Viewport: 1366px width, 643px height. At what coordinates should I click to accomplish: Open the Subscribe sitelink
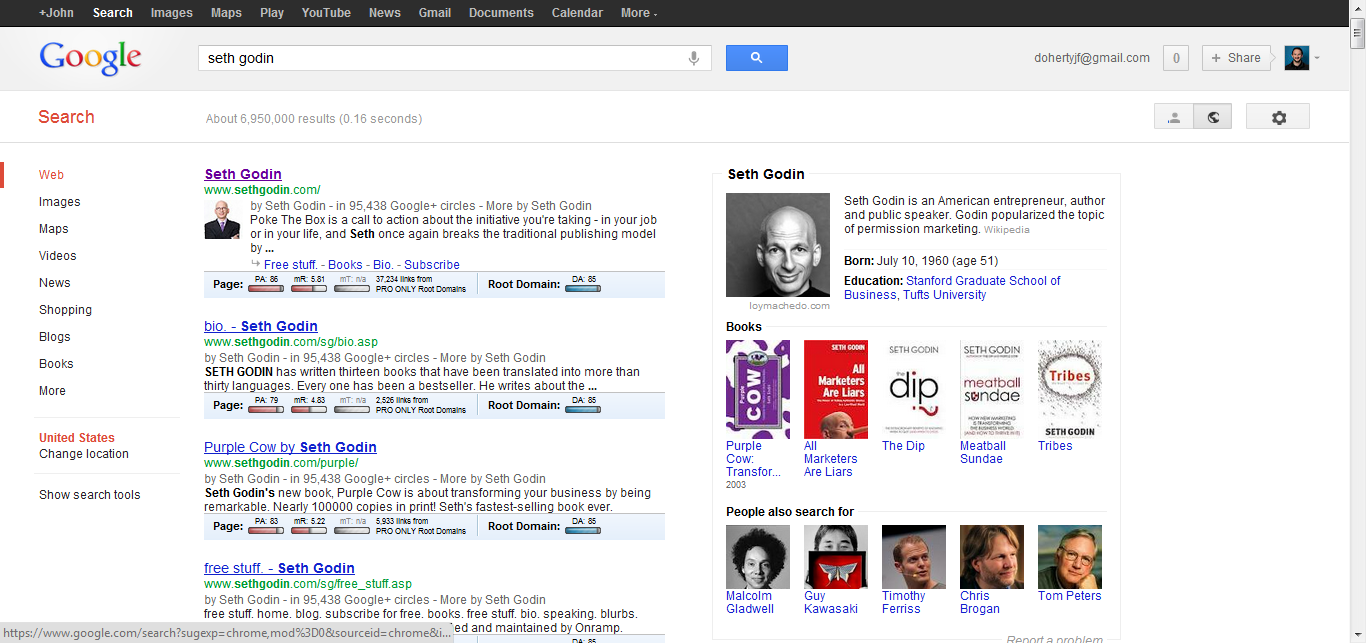point(432,265)
